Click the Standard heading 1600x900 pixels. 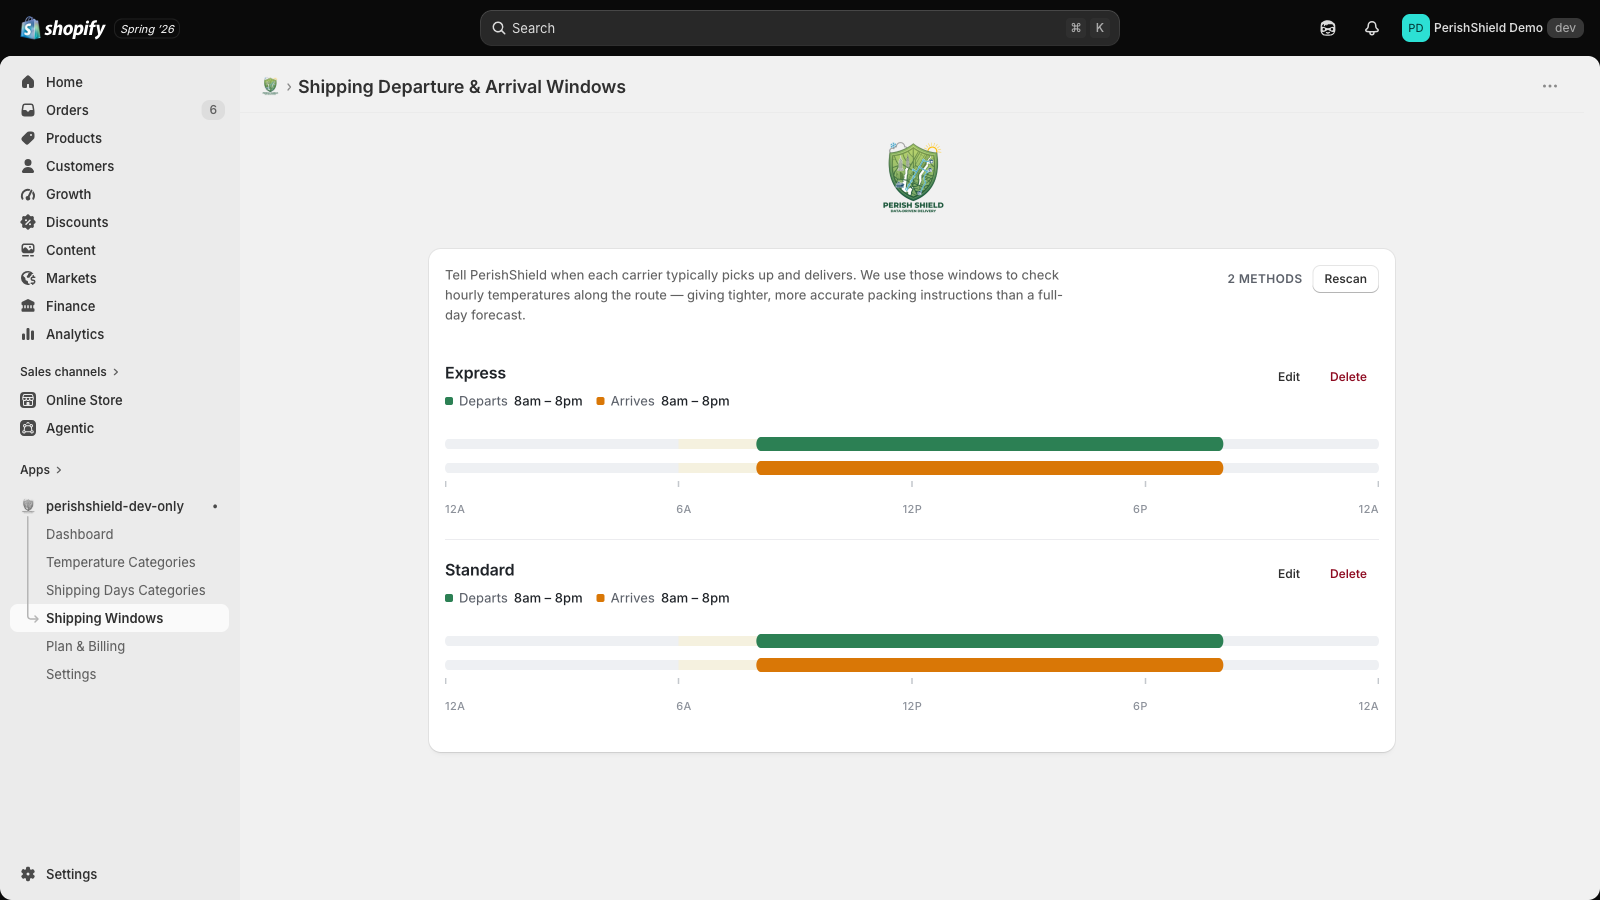point(480,570)
